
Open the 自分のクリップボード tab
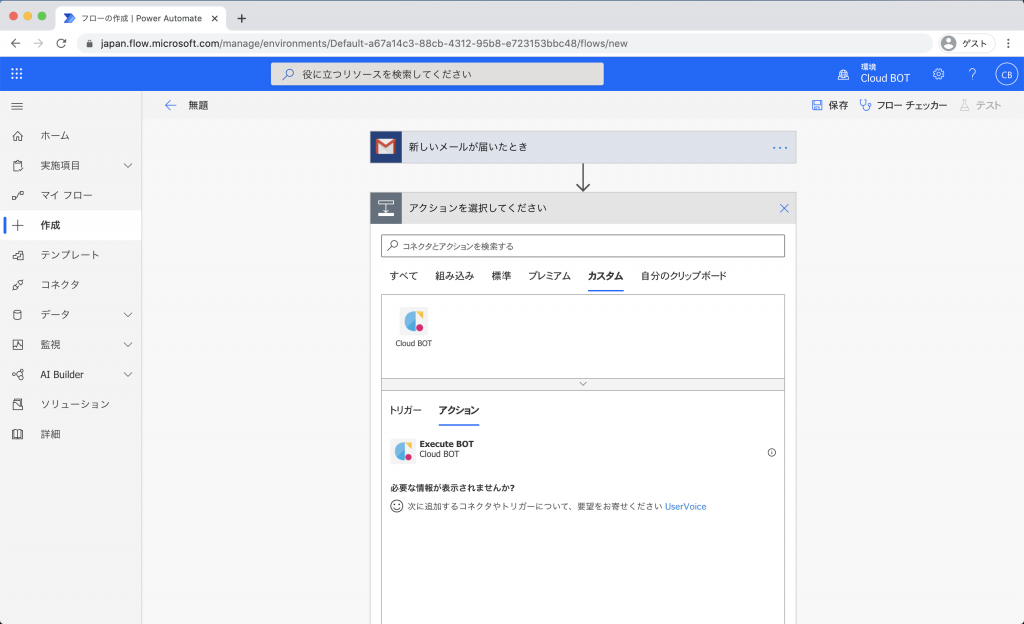pos(683,276)
